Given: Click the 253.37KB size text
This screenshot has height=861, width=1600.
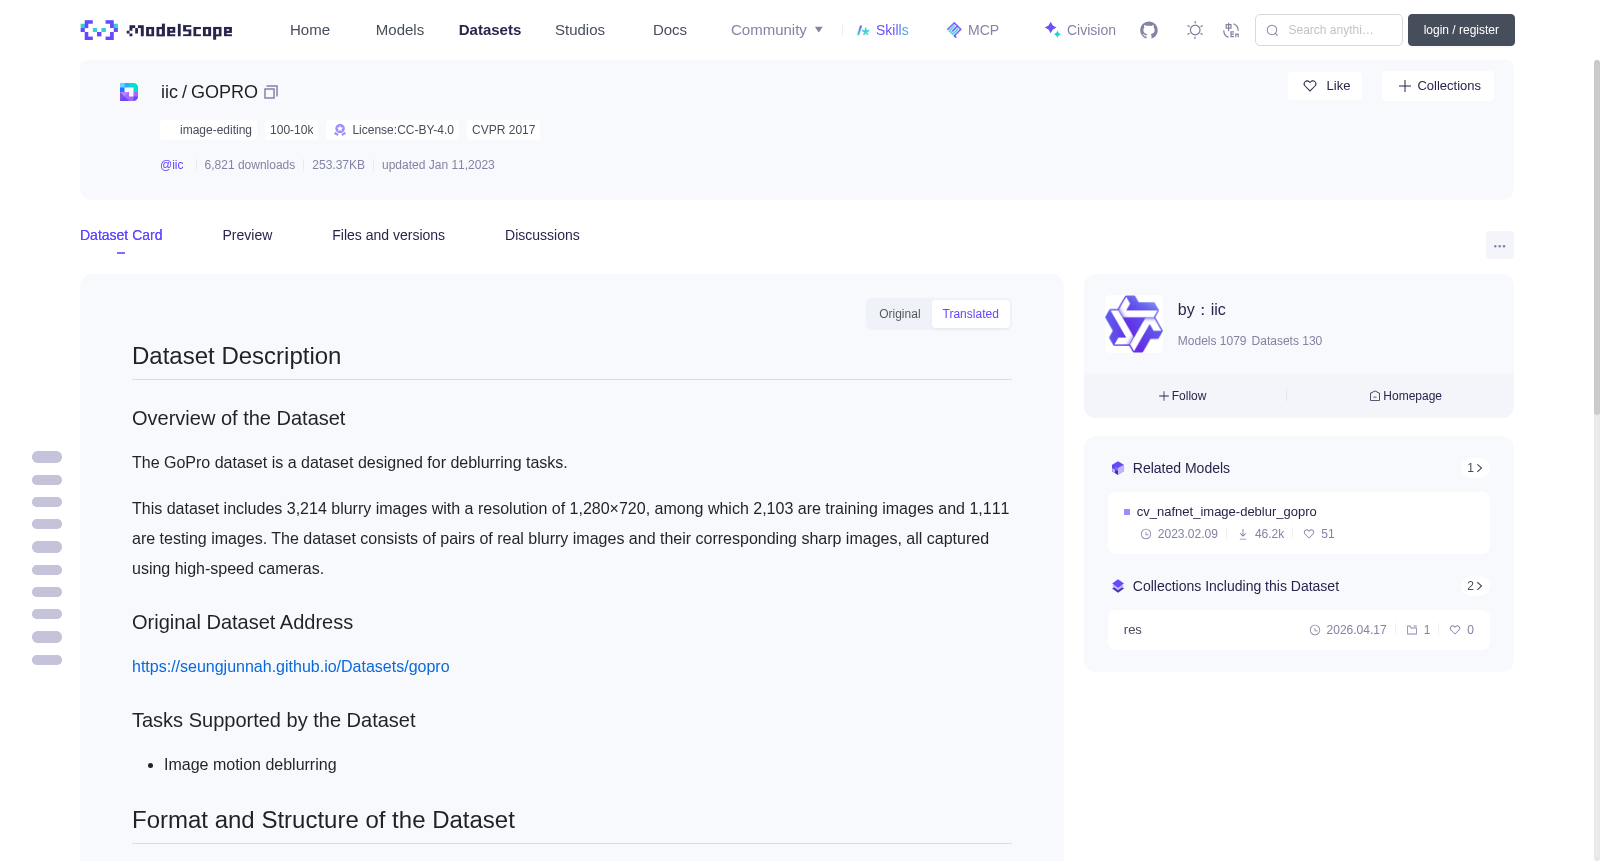Looking at the screenshot, I should (338, 165).
